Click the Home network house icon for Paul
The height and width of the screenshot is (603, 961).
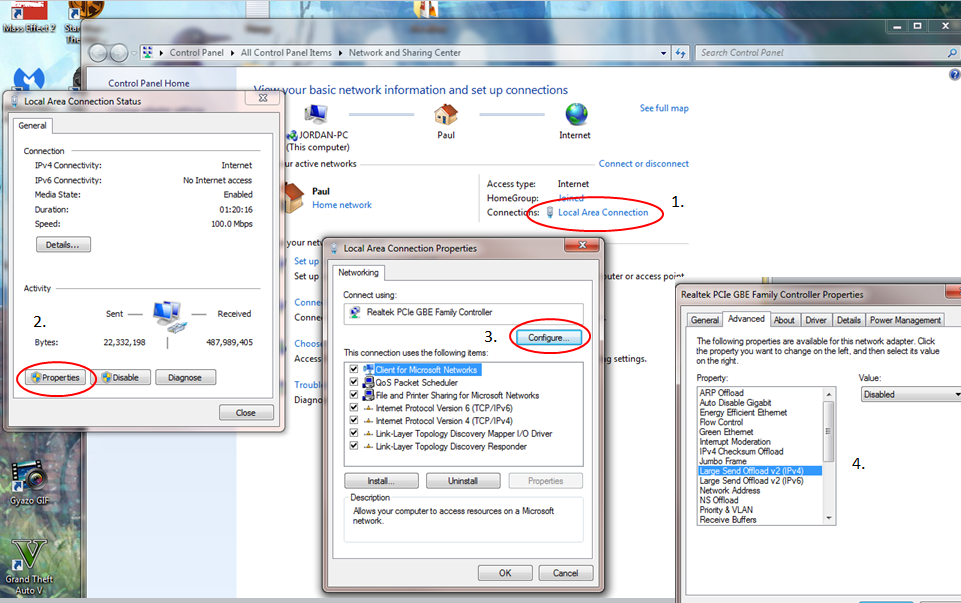click(294, 197)
